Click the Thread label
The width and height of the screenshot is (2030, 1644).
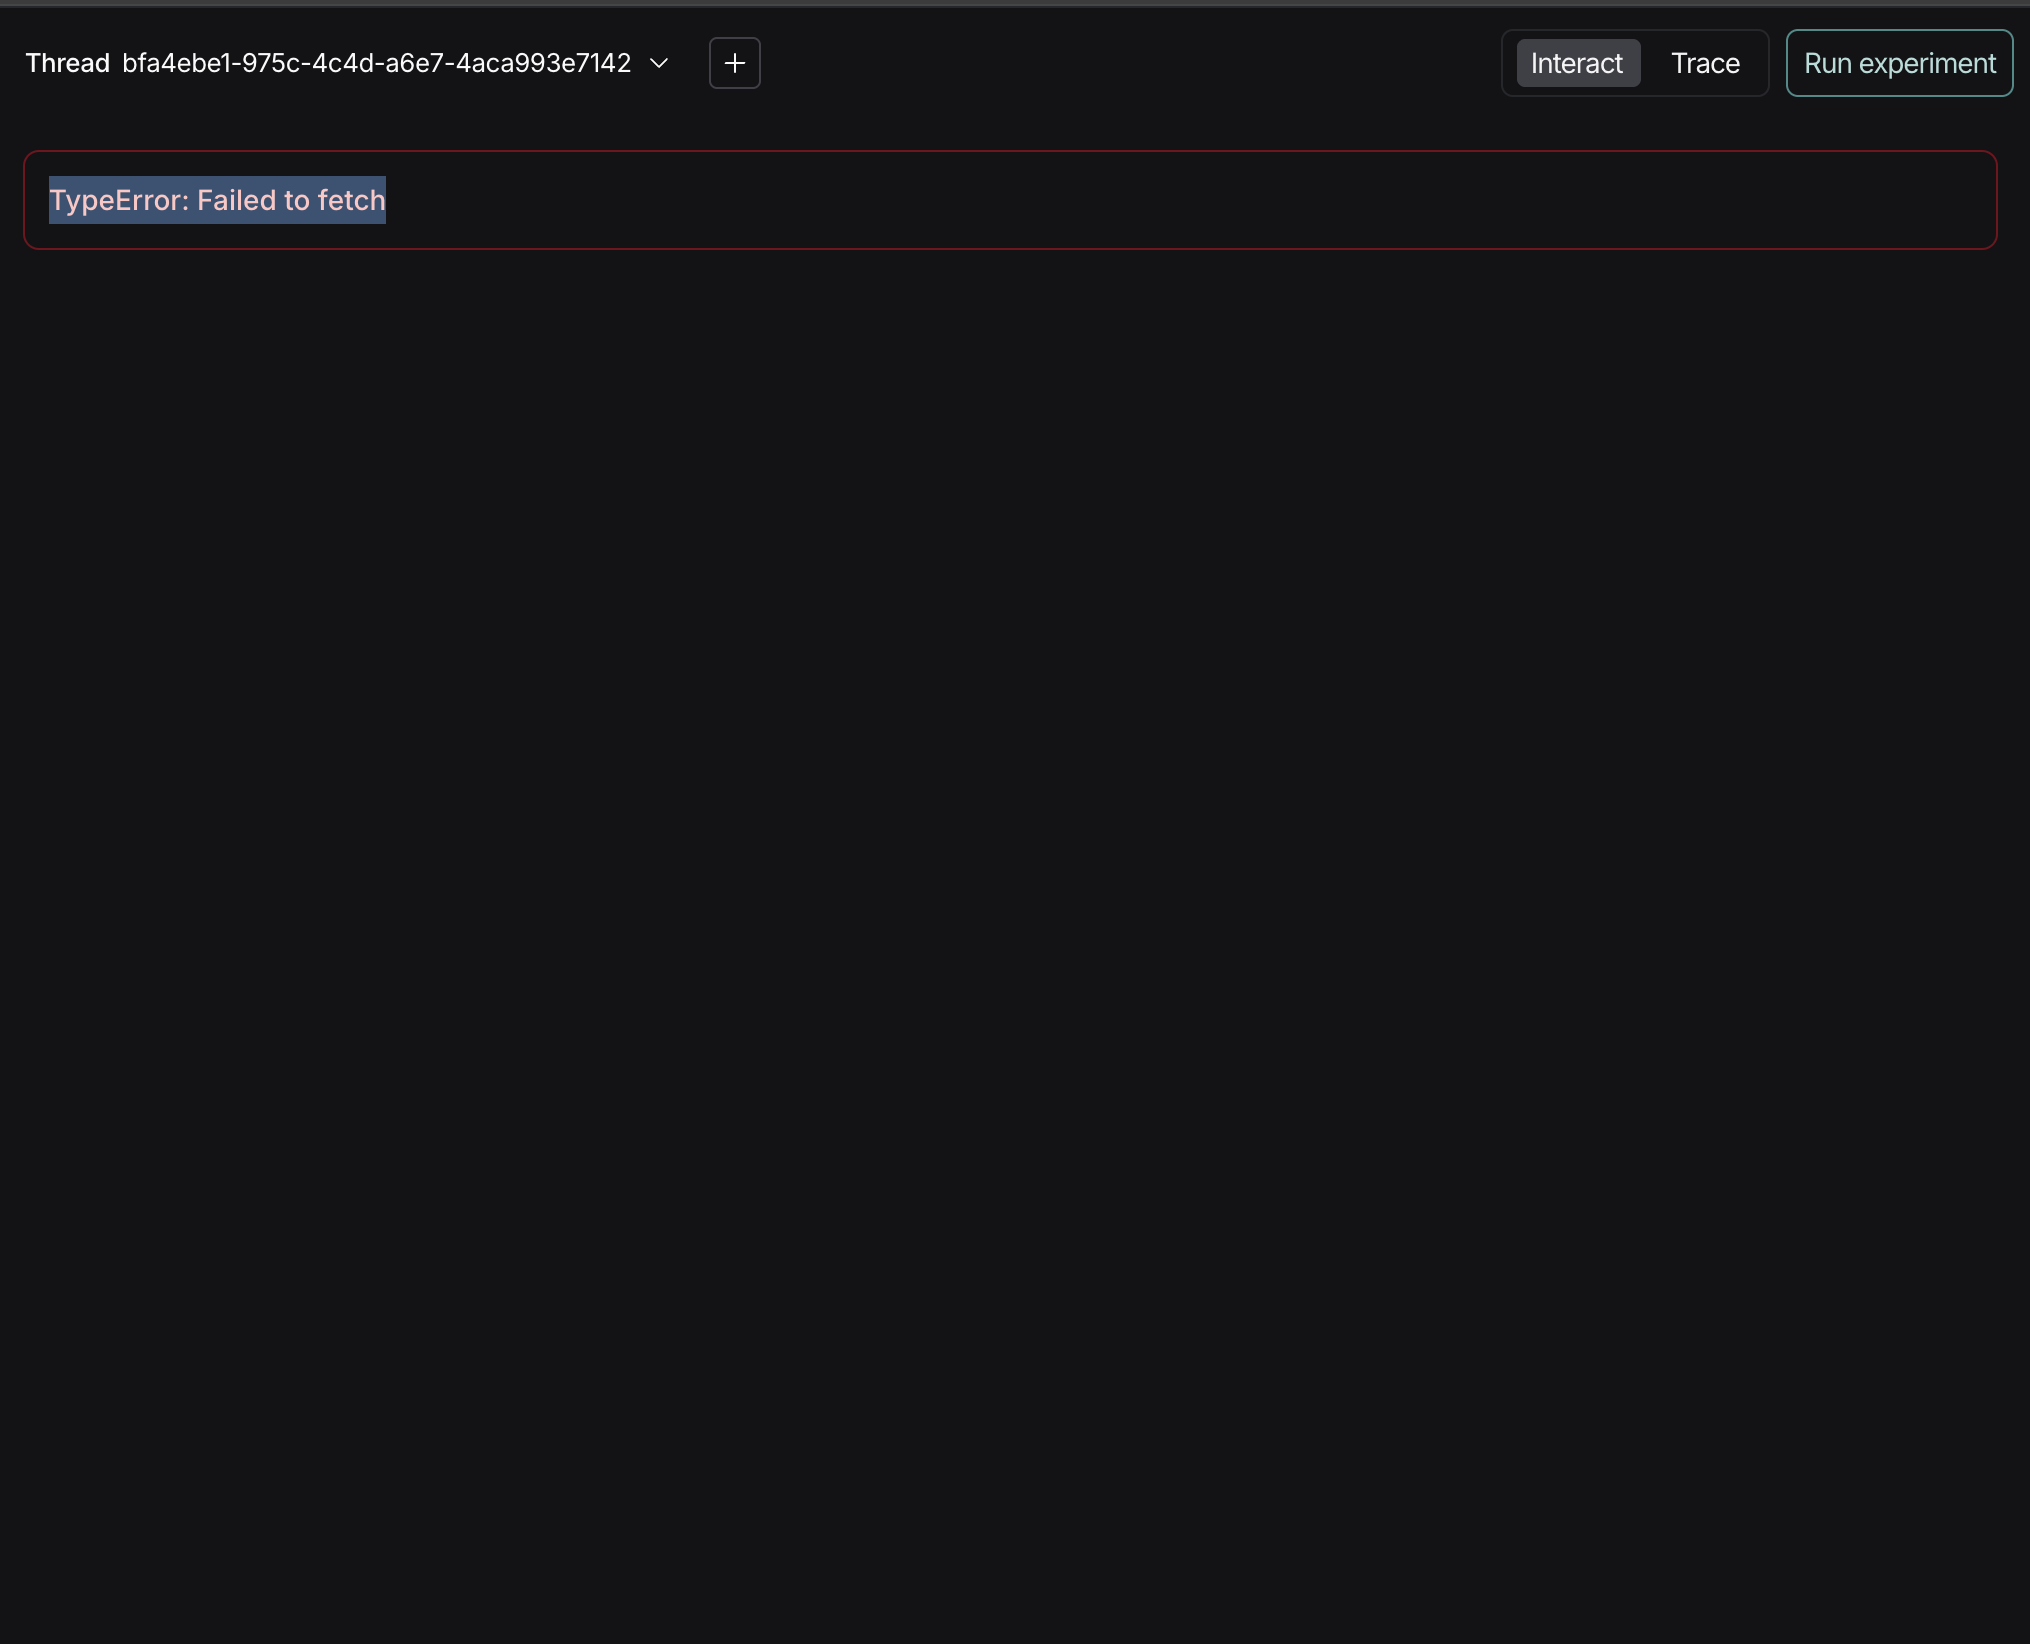pos(67,63)
